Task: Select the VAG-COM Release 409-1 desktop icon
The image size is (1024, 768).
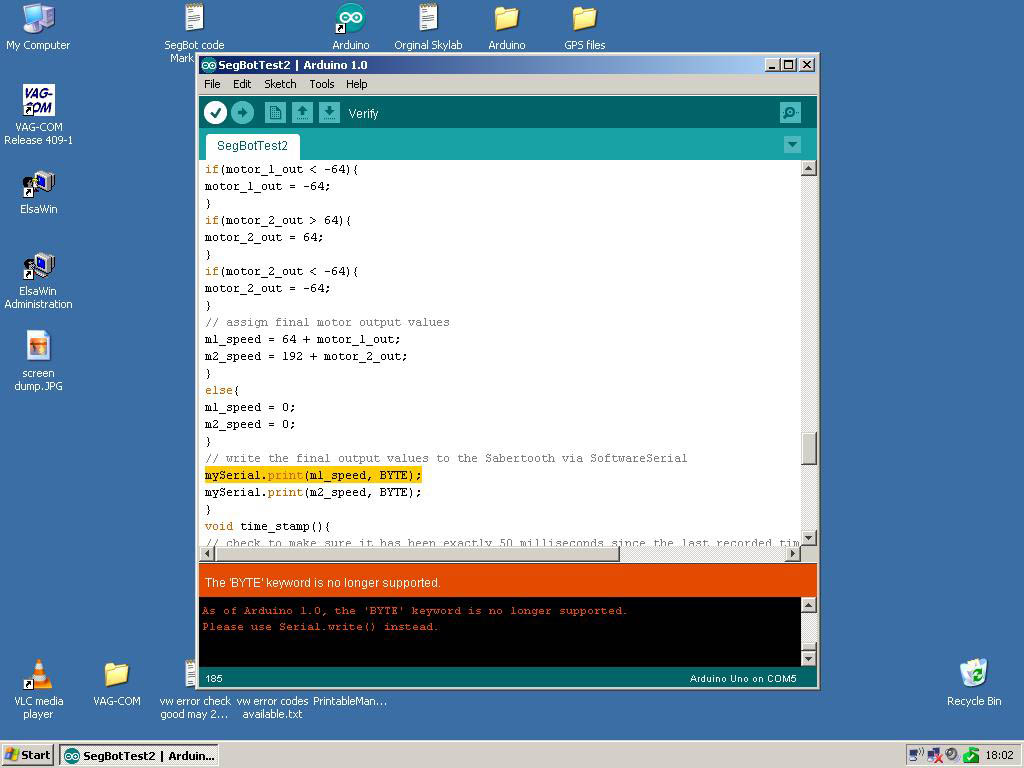Action: 39,115
